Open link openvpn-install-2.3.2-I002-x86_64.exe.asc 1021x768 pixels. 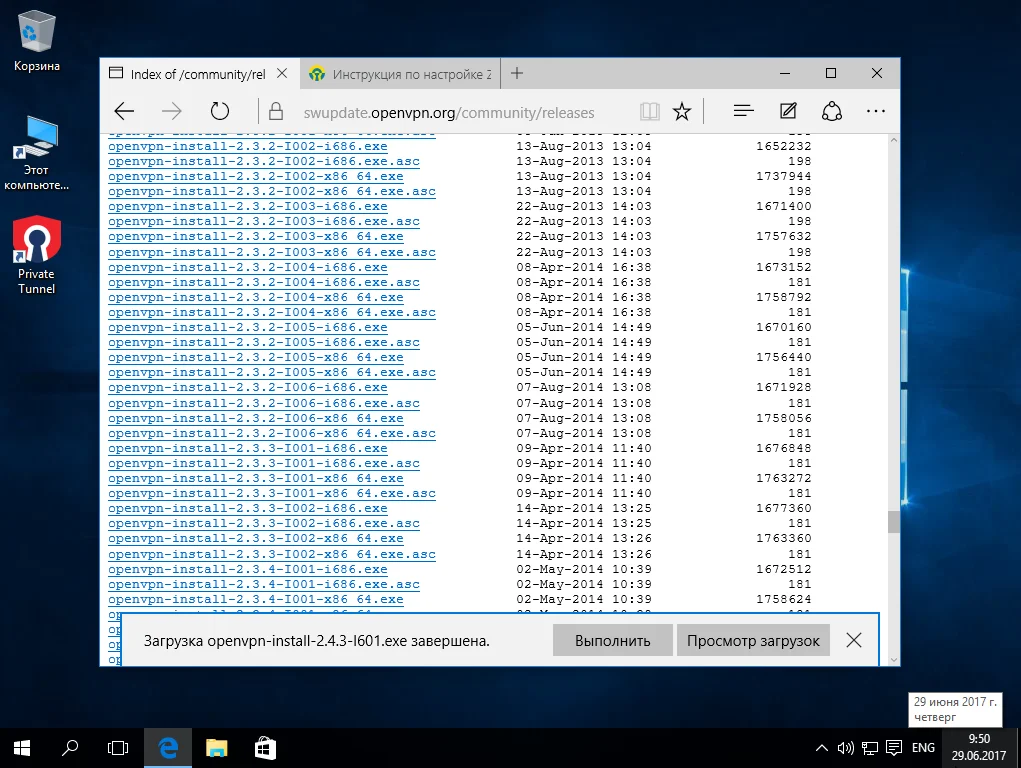pos(272,192)
